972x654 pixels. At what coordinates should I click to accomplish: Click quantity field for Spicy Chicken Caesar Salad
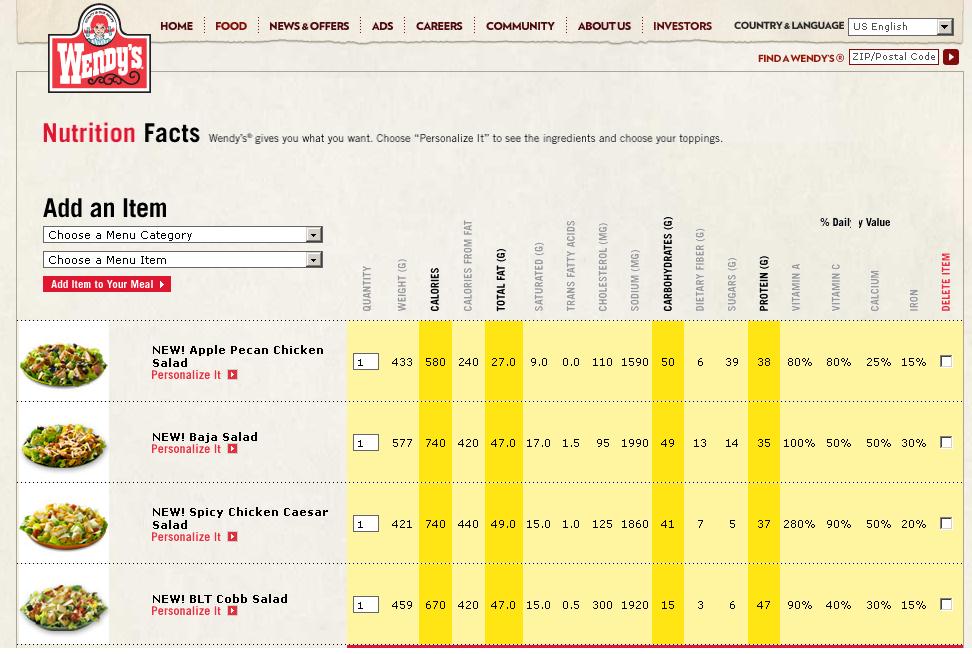(x=366, y=524)
